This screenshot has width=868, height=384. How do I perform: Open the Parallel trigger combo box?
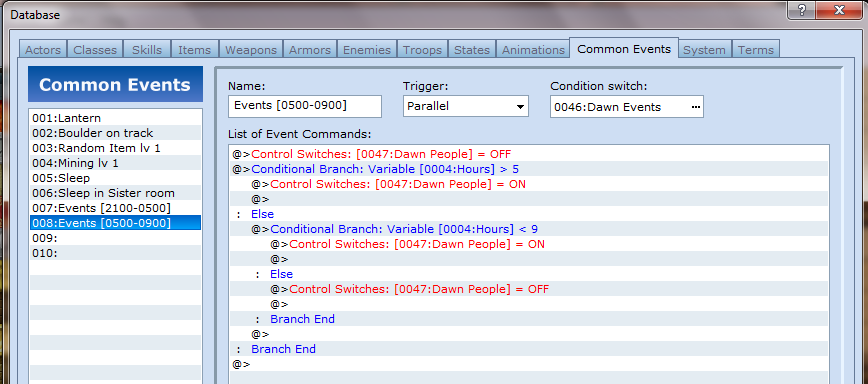pyautogui.click(x=466, y=106)
